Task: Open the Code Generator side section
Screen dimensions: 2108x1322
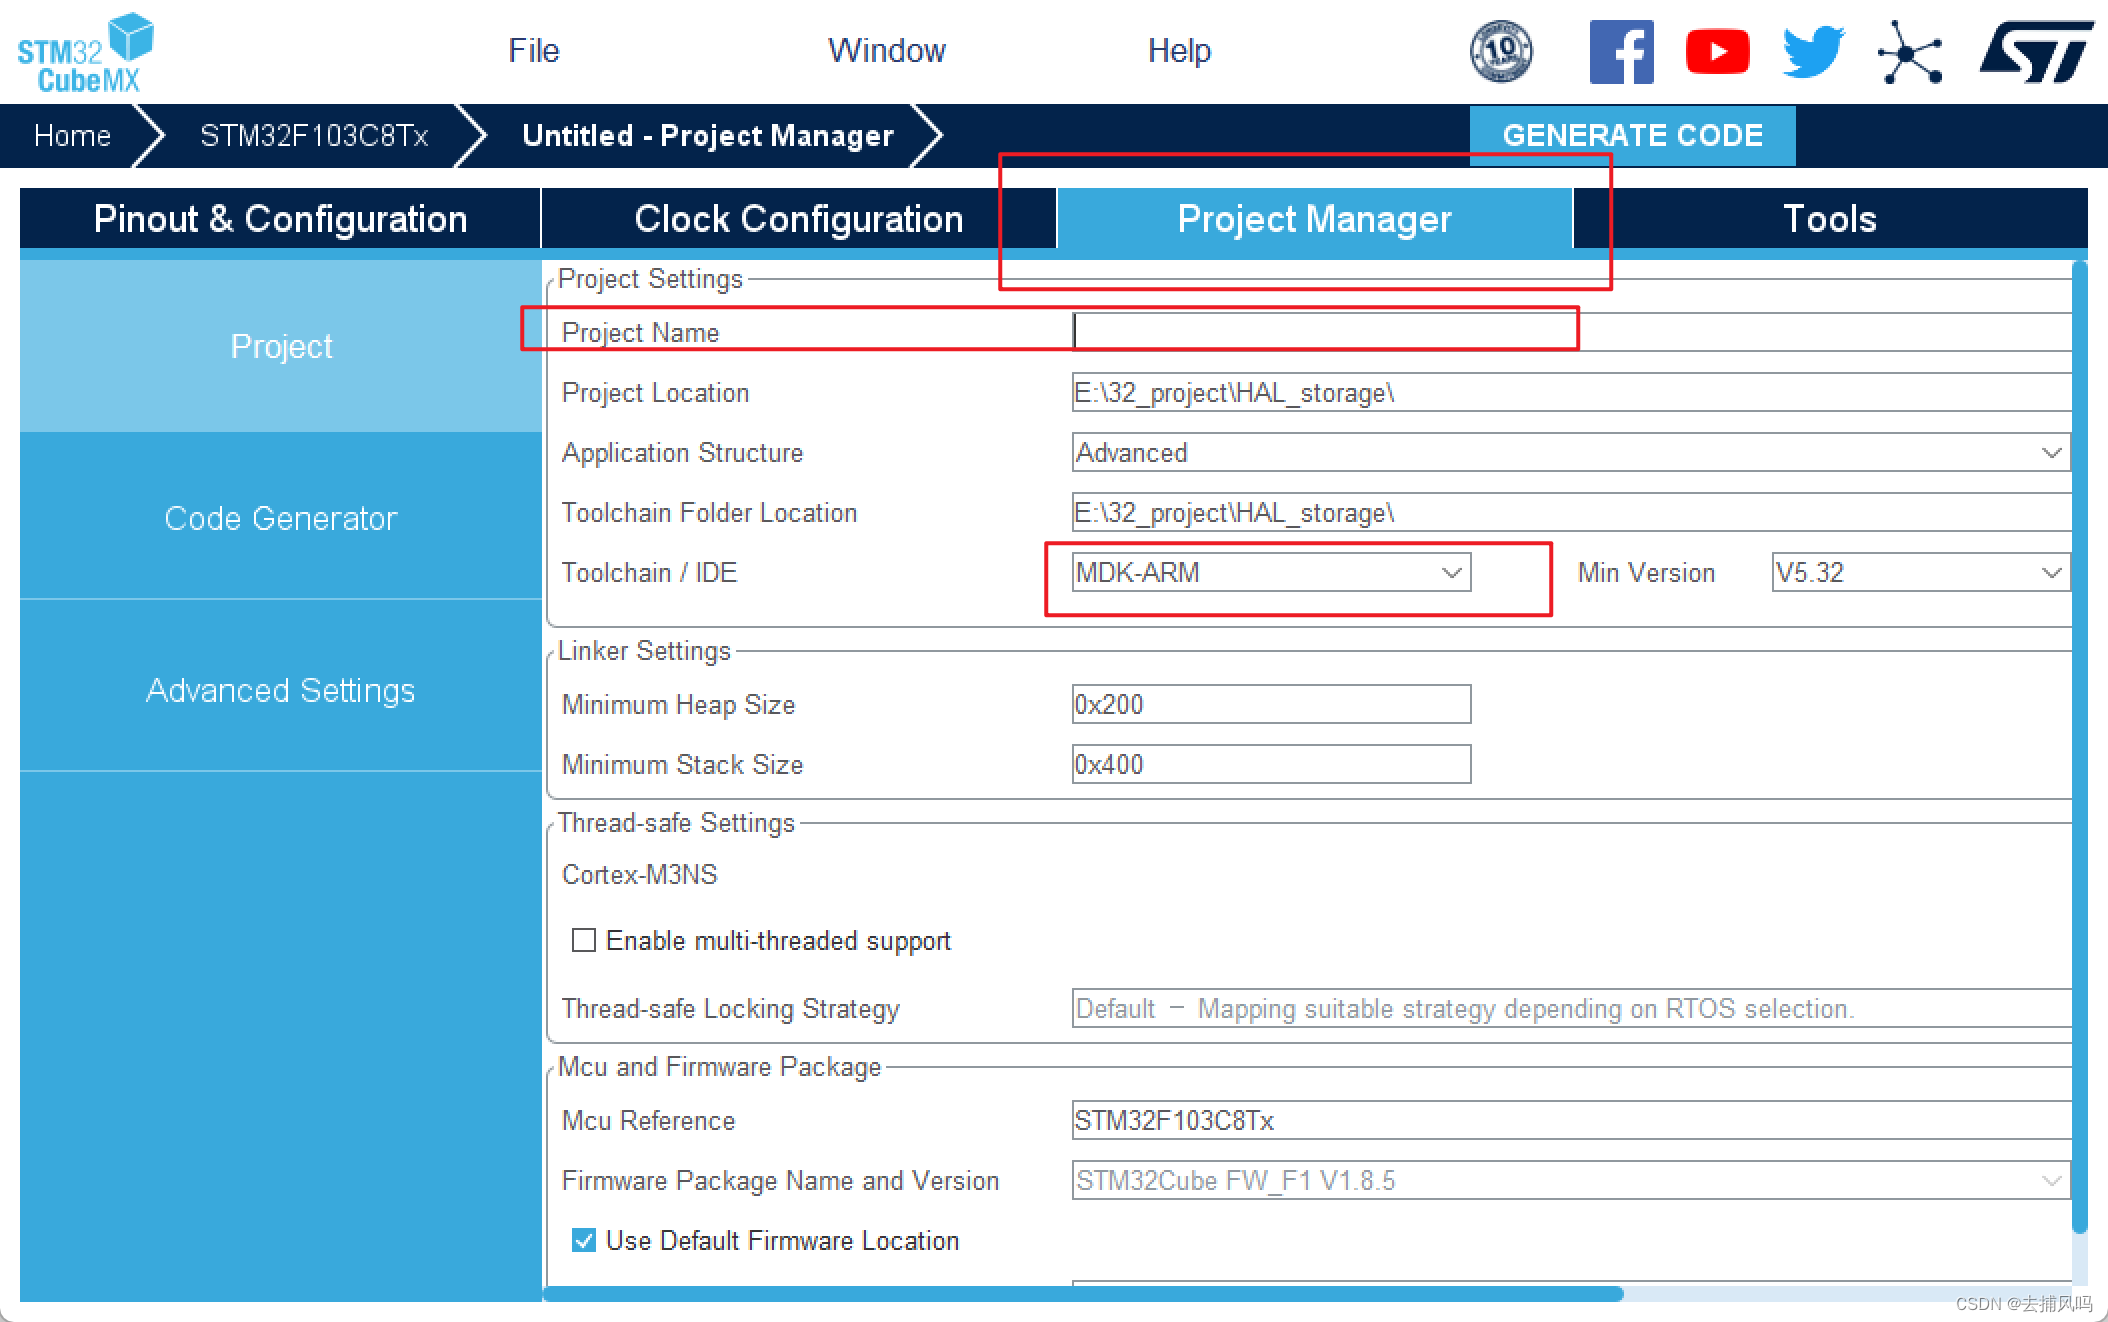Action: 281,518
